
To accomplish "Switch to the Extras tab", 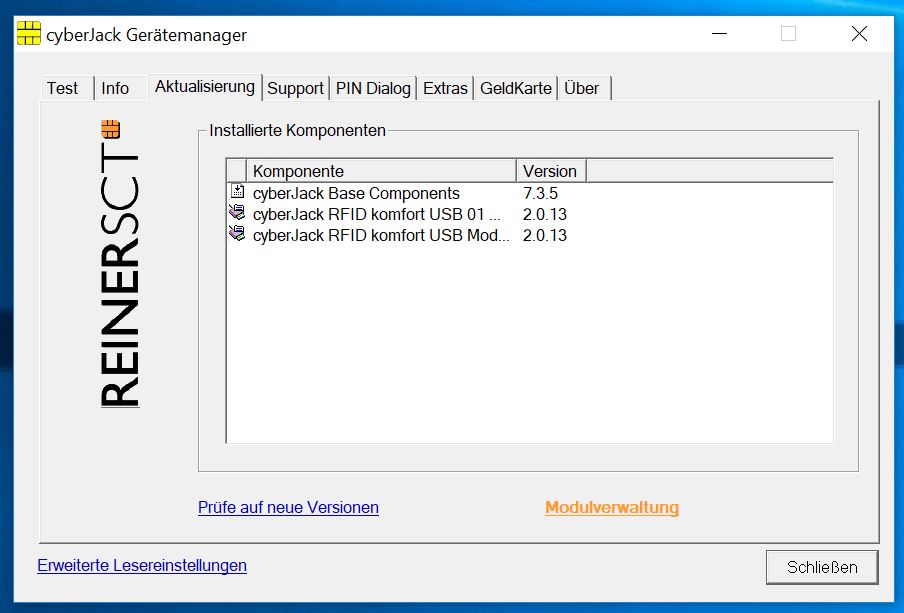I will click(x=445, y=88).
